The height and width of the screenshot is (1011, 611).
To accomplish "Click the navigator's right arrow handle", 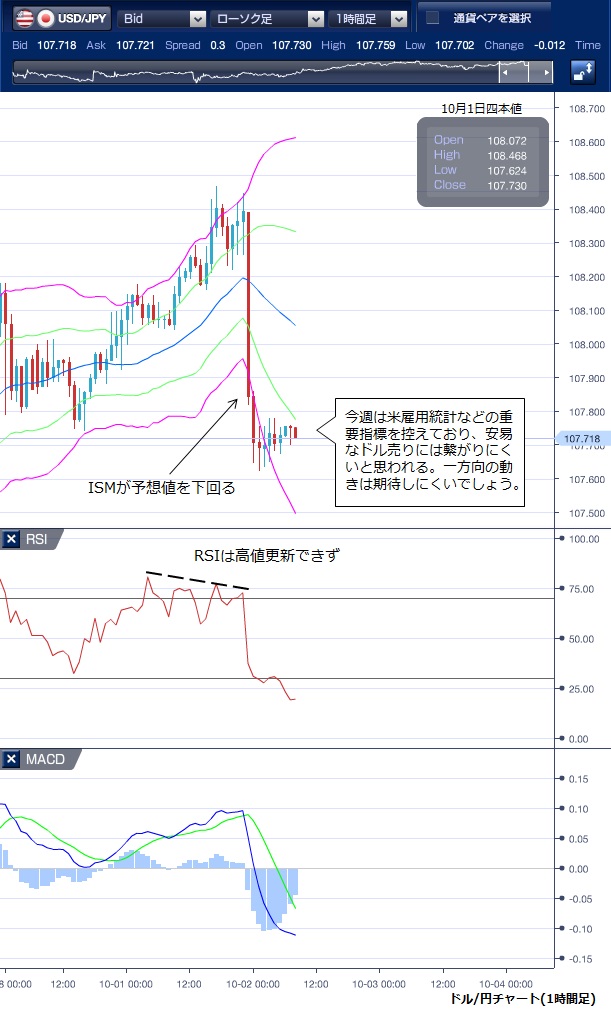I will (x=545, y=73).
